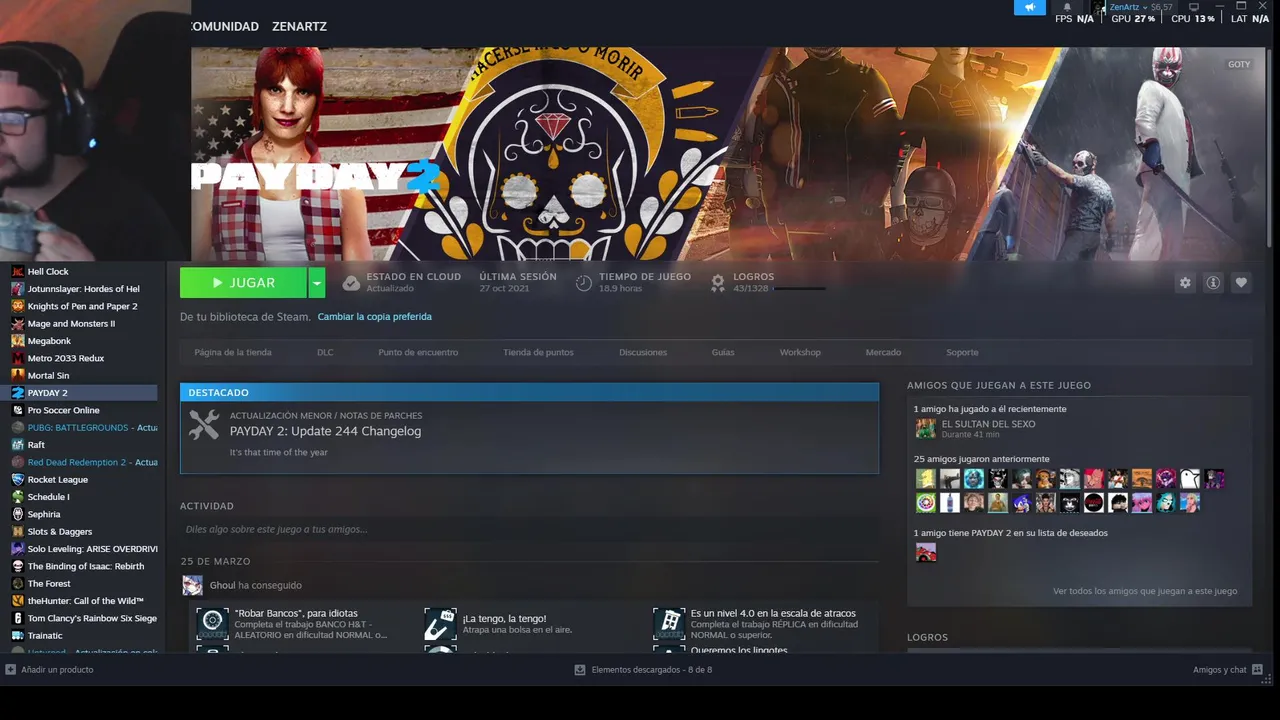Viewport: 1280px width, 720px height.
Task: Switch to Big Picture mode monitor icon
Action: 1193,7
